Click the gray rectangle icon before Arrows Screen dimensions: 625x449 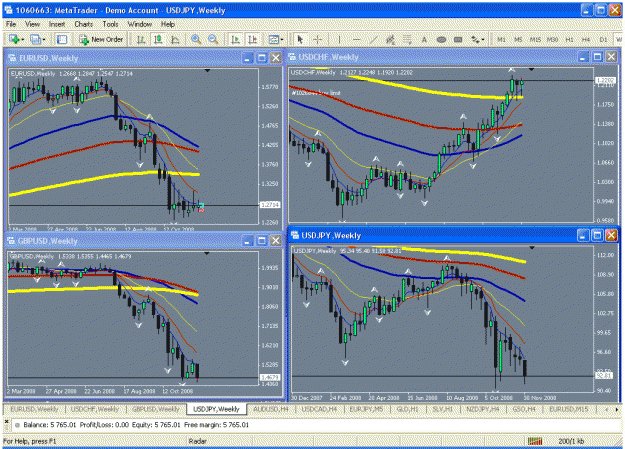pyautogui.click(x=458, y=39)
